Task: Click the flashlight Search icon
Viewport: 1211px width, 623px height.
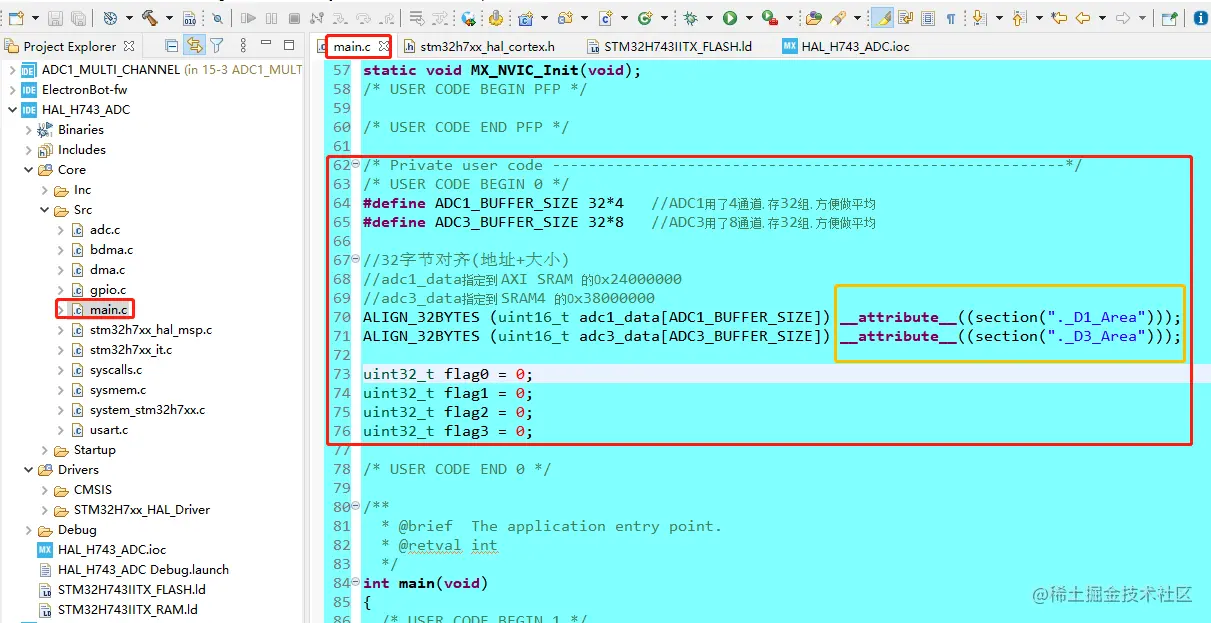Action: coord(838,18)
